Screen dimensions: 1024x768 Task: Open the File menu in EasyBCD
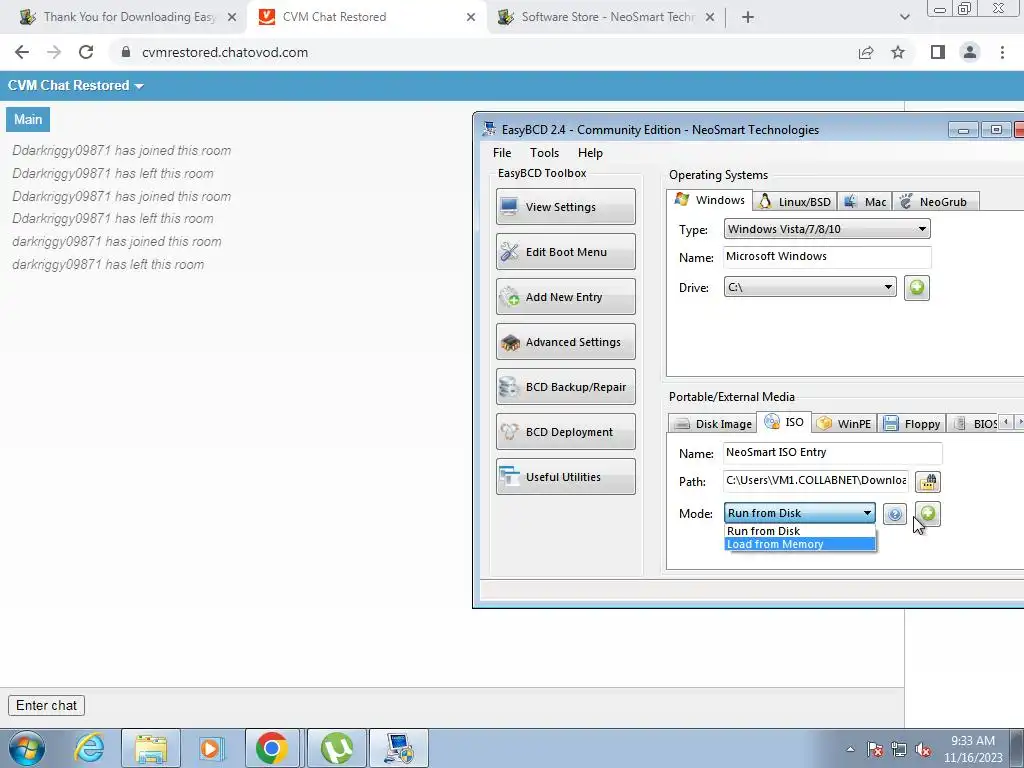(502, 153)
